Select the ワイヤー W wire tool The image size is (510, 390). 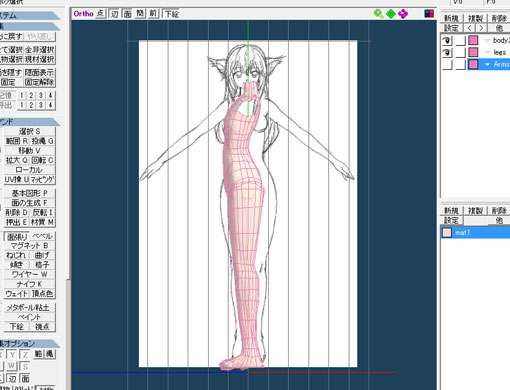(29, 274)
